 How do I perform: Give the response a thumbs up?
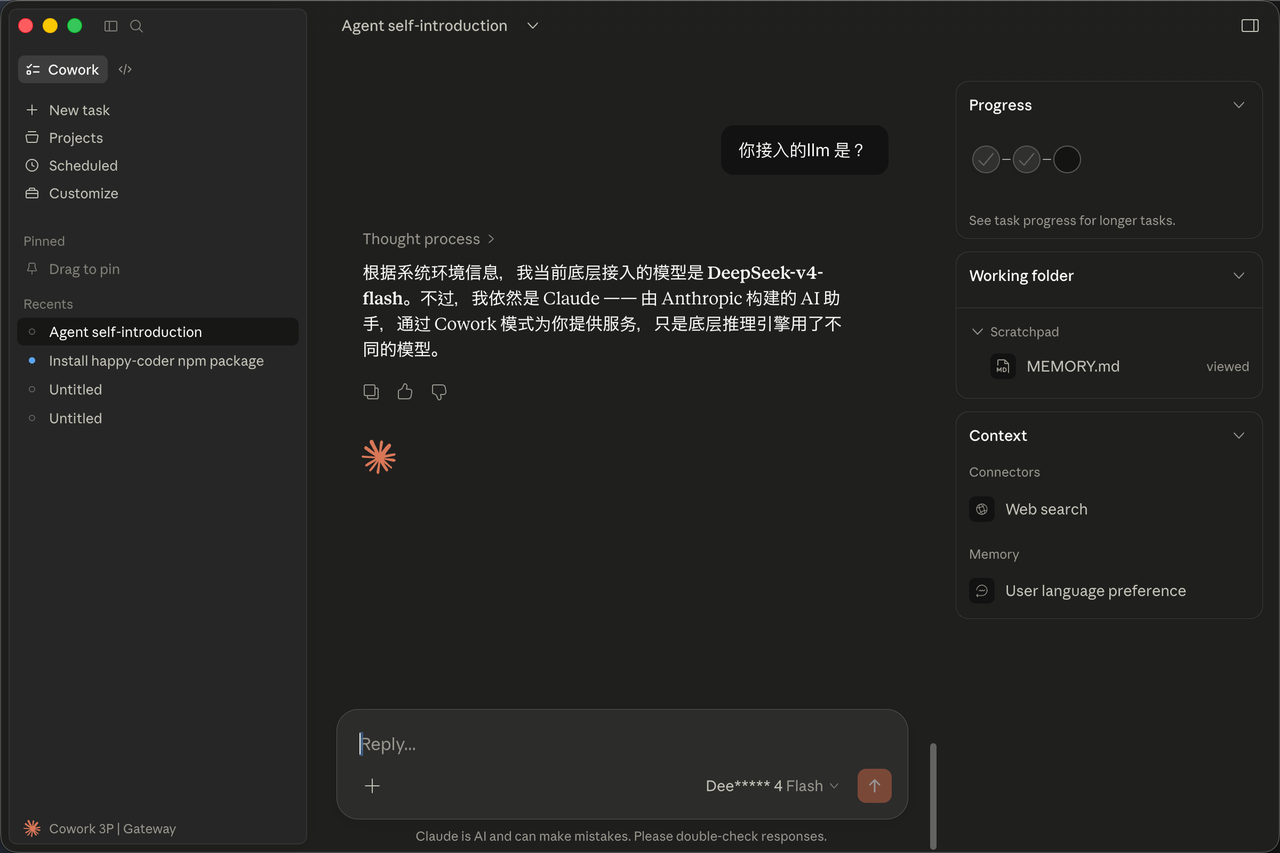point(405,392)
